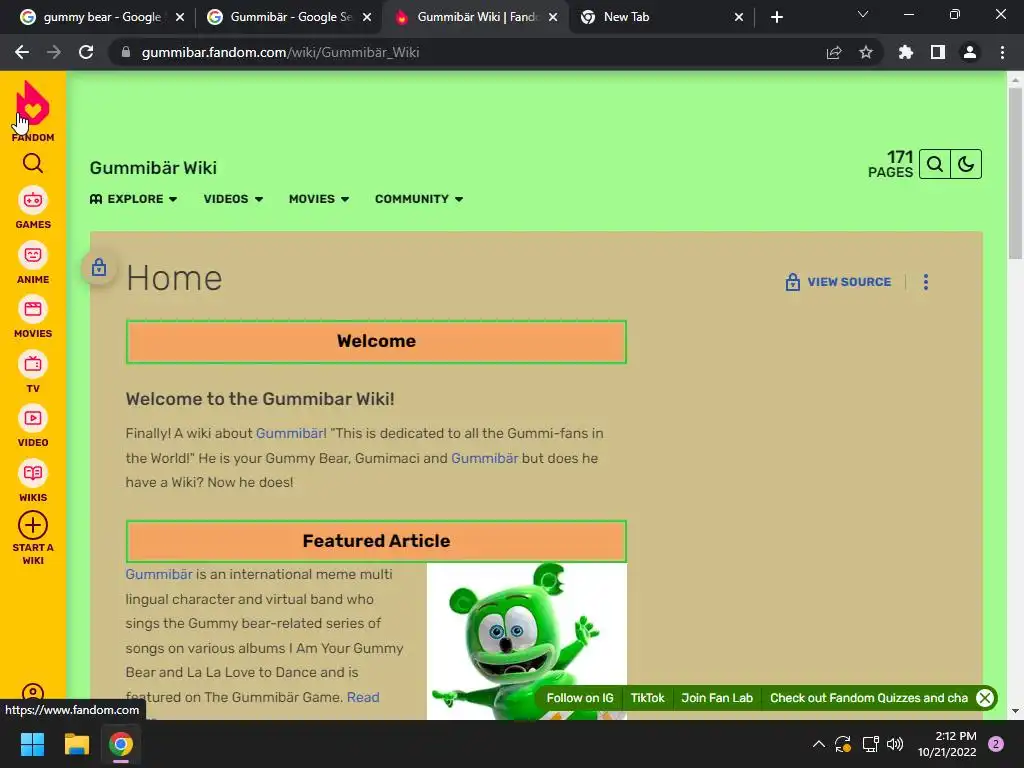Go forward with the forward arrow

click(54, 52)
